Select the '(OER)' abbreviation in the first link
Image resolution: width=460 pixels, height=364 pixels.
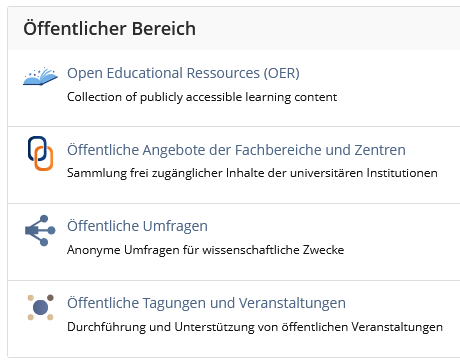(x=282, y=73)
